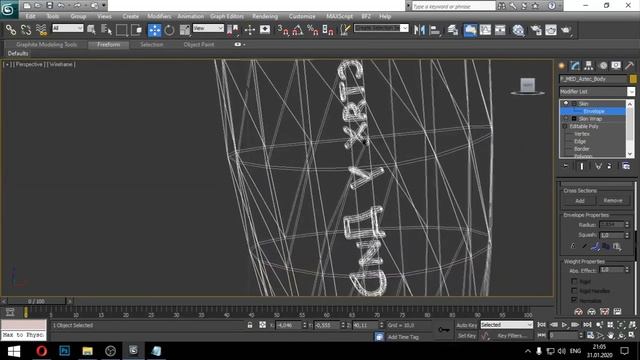Open the Material Editor icon

pos(518,30)
